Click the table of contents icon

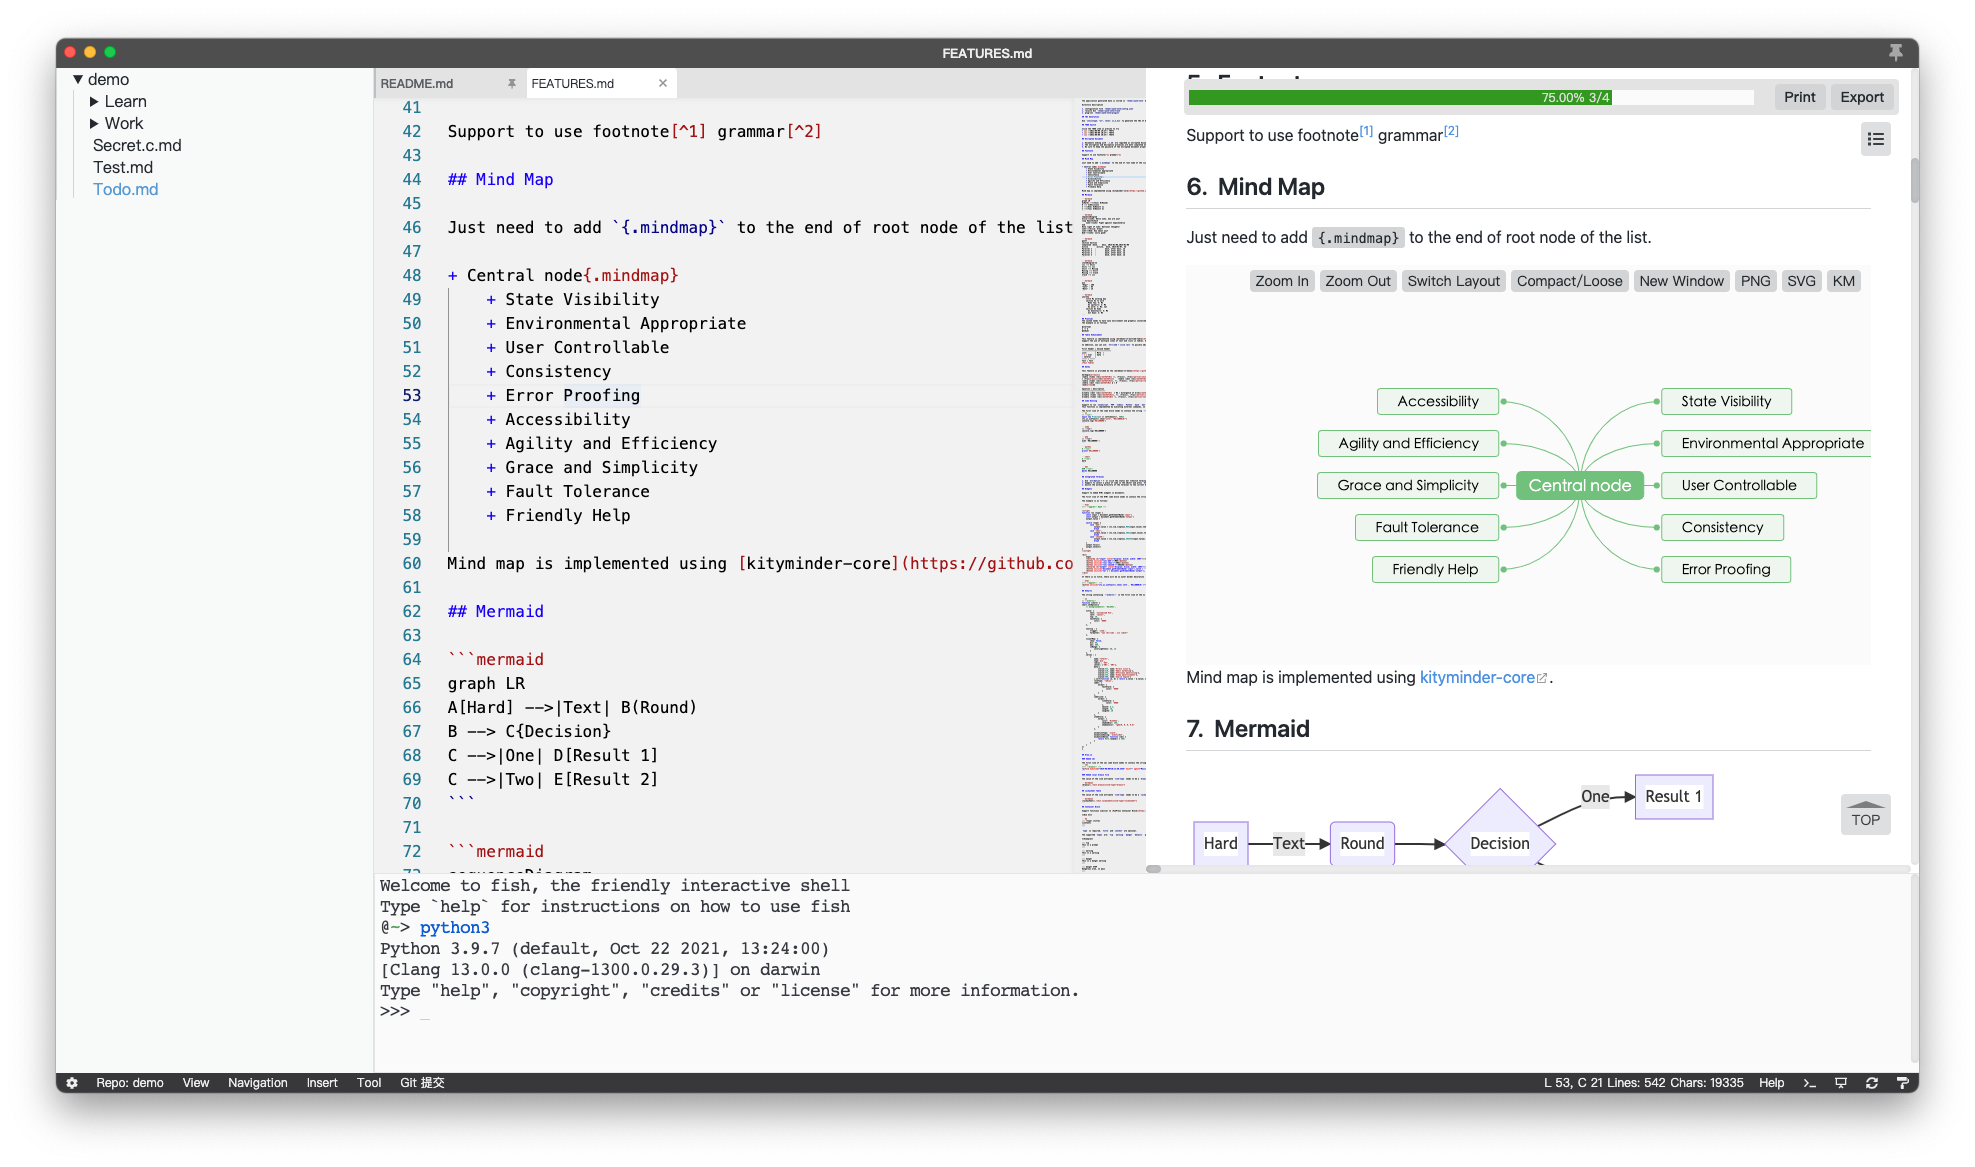1876,138
